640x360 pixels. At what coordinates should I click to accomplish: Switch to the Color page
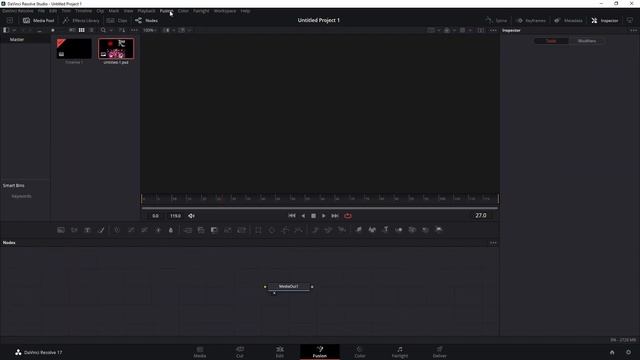(x=360, y=352)
